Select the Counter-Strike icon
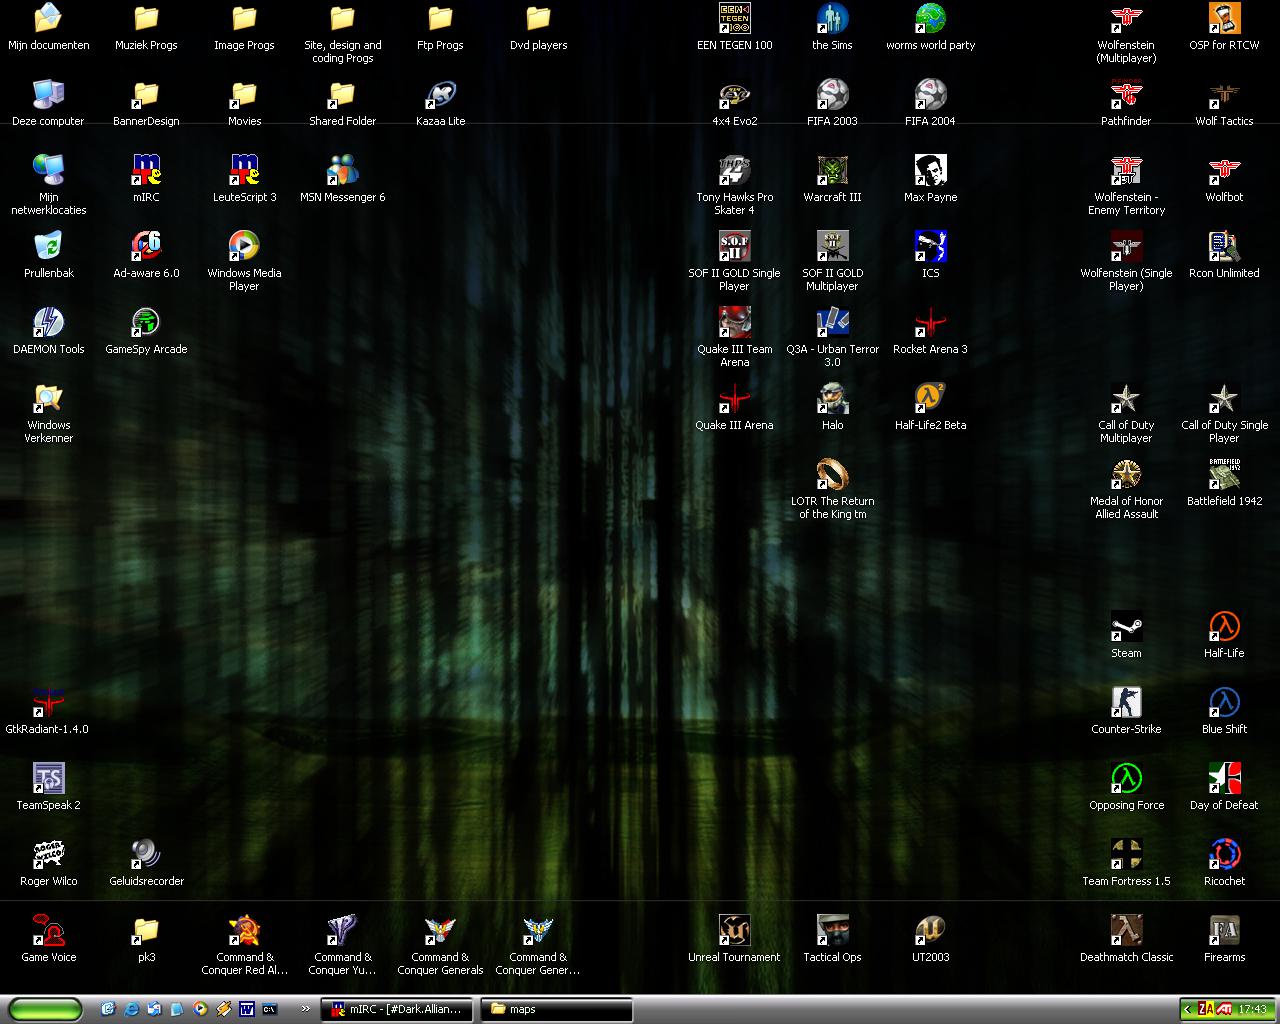Image resolution: width=1280 pixels, height=1024 pixels. pos(1126,702)
